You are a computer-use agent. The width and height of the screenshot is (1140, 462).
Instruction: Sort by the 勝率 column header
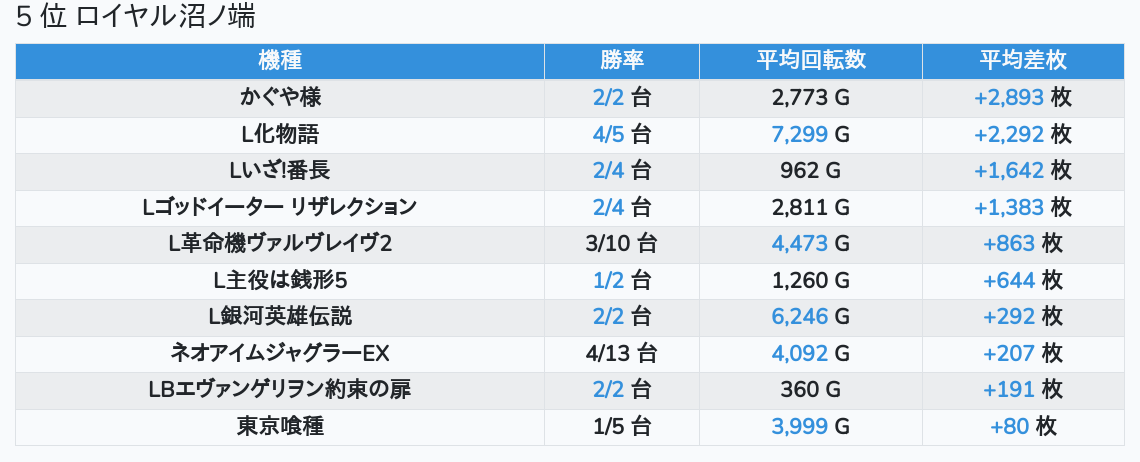coord(621,61)
